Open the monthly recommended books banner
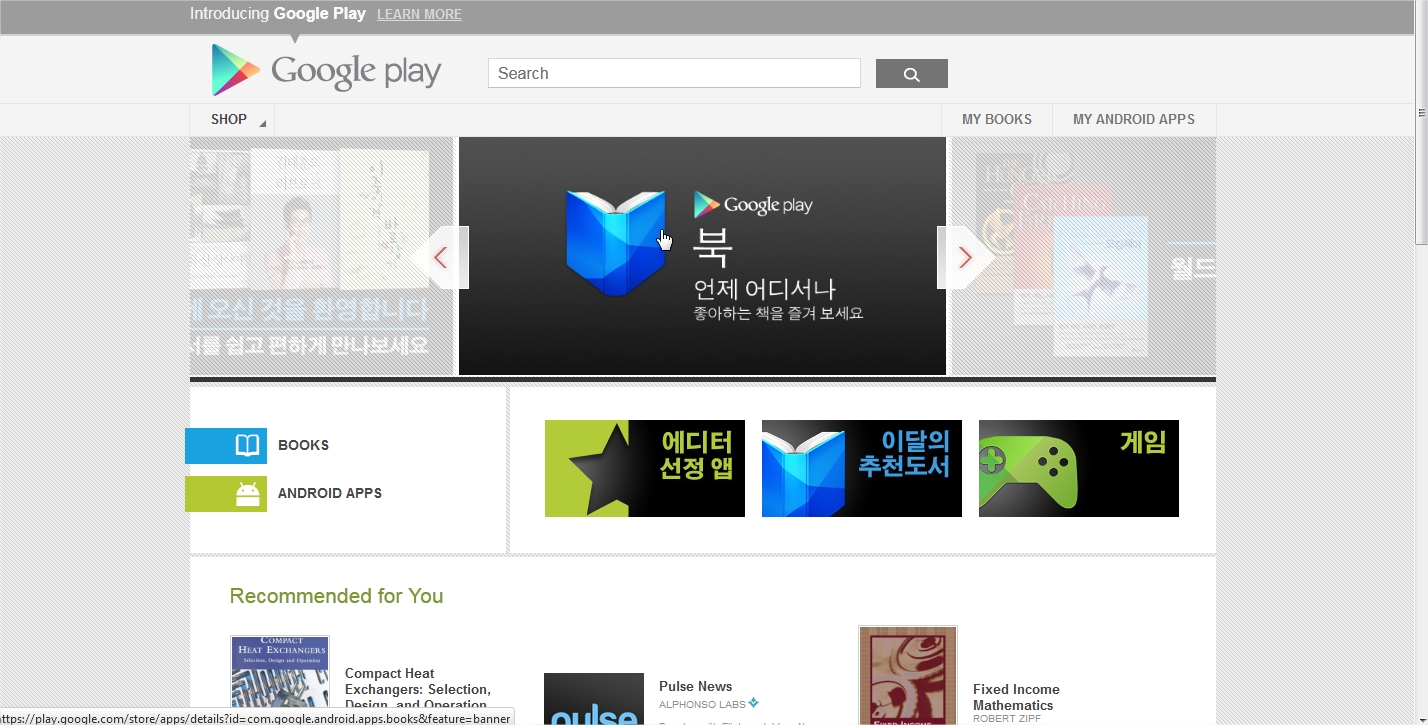Screen dimensions: 1428x725 (x=862, y=469)
